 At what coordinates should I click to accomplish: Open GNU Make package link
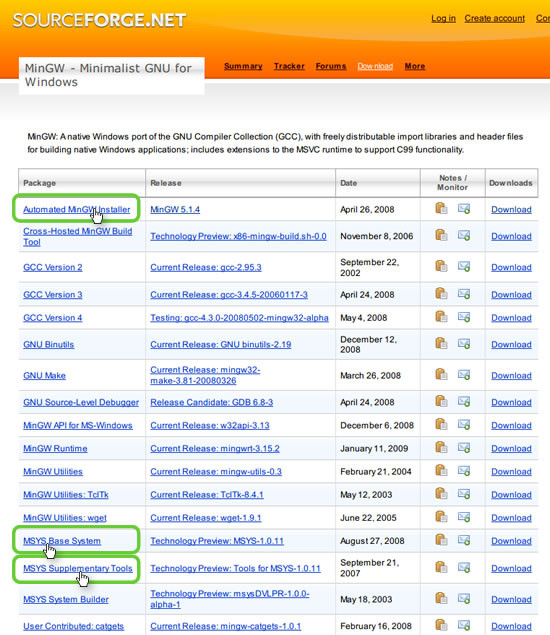[44, 375]
